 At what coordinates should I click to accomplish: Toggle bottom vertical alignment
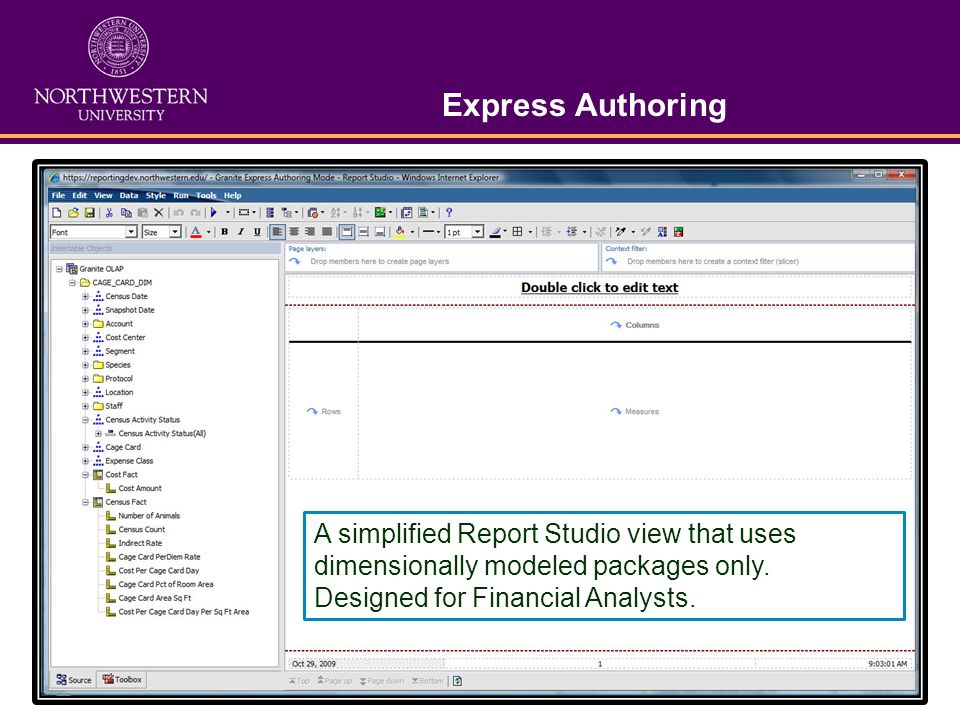pyautogui.click(x=380, y=231)
